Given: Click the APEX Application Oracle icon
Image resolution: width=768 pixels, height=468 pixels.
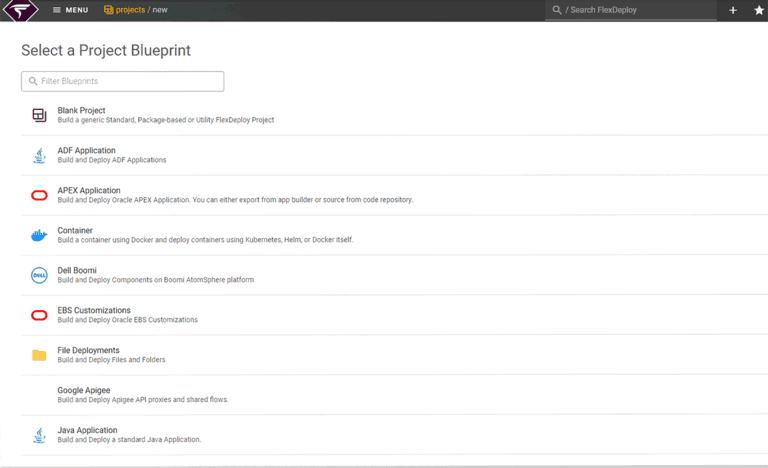Looking at the screenshot, I should [39, 196].
